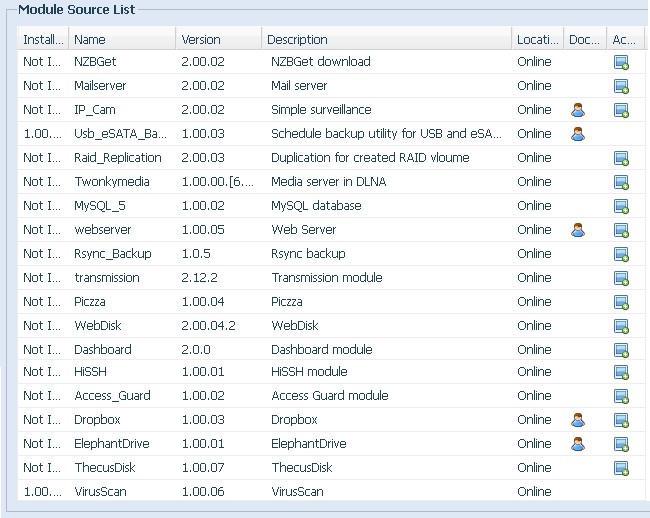Select ThecusDisk name cell
Image resolution: width=650 pixels, height=518 pixels.
104,468
